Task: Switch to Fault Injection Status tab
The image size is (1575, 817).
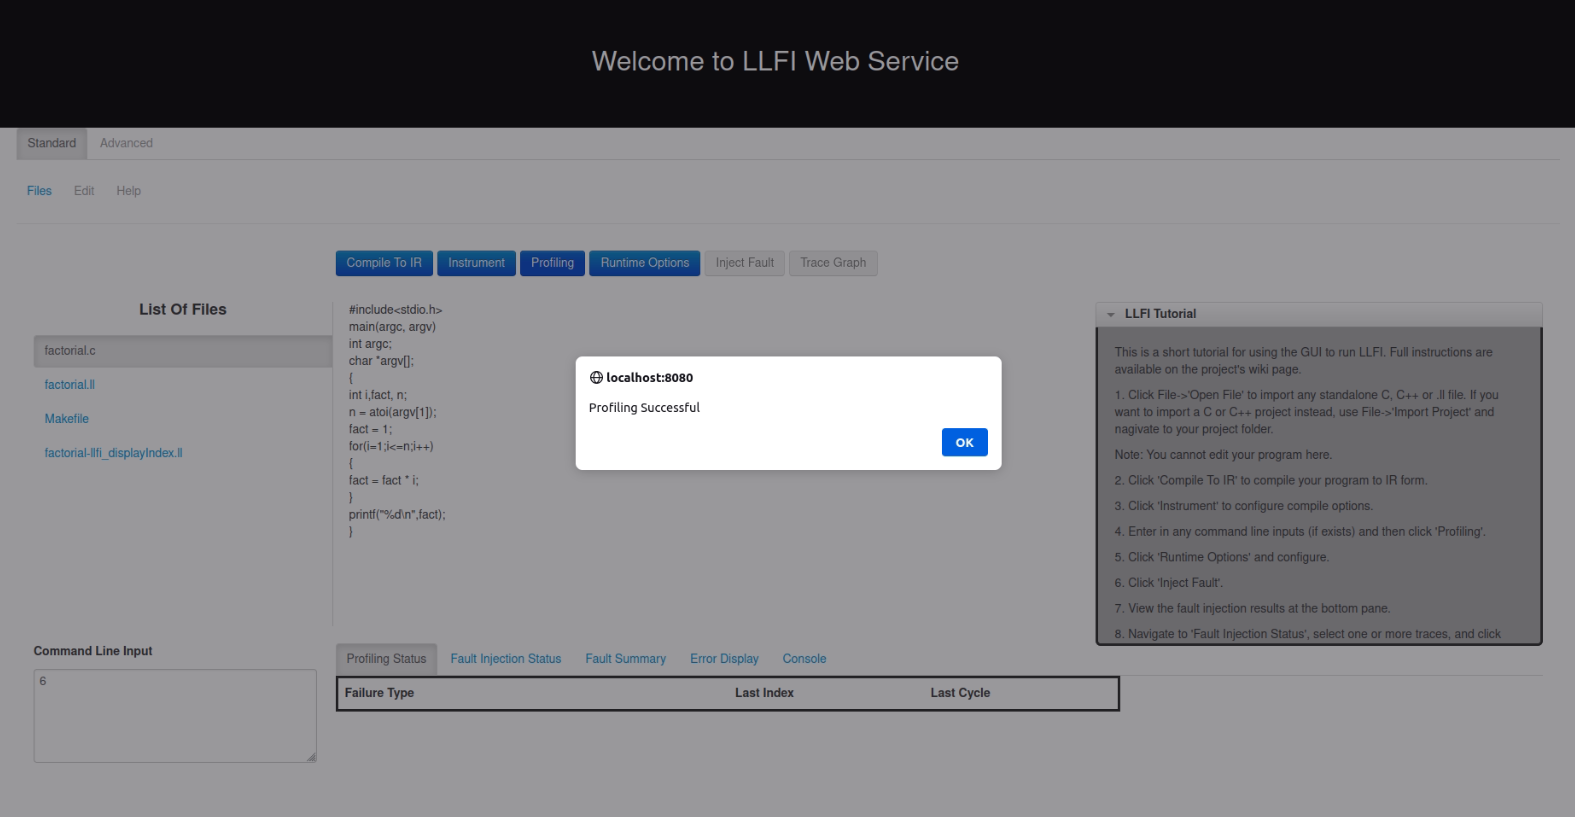Action: click(505, 659)
